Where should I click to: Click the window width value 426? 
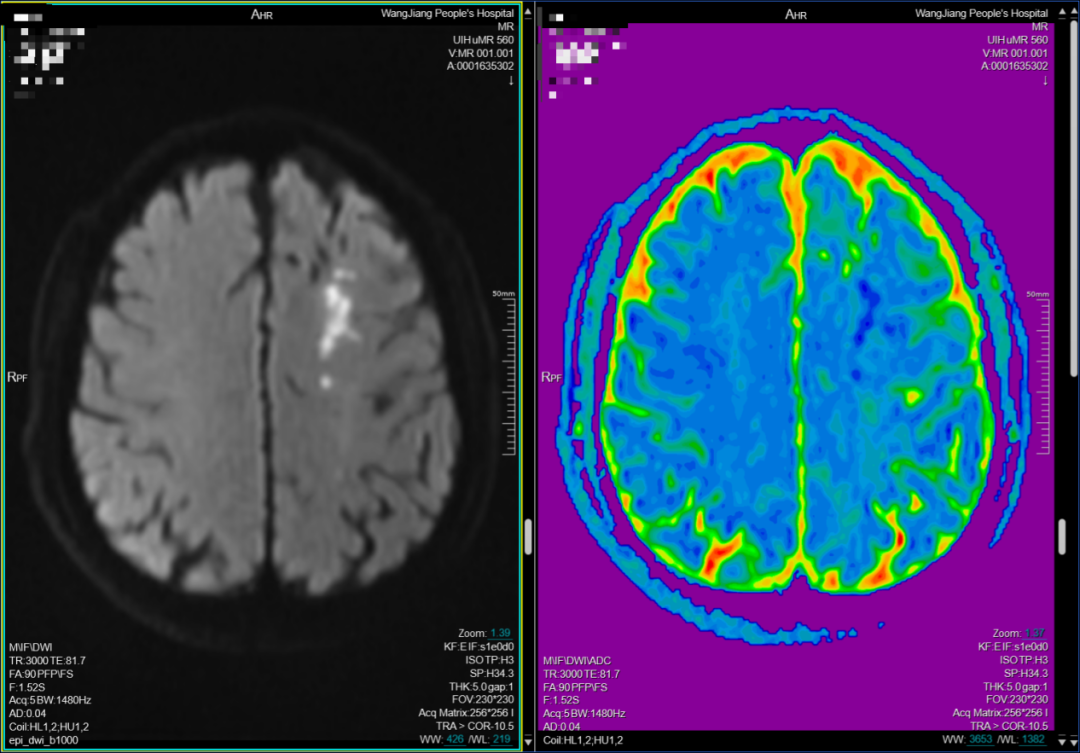(455, 739)
